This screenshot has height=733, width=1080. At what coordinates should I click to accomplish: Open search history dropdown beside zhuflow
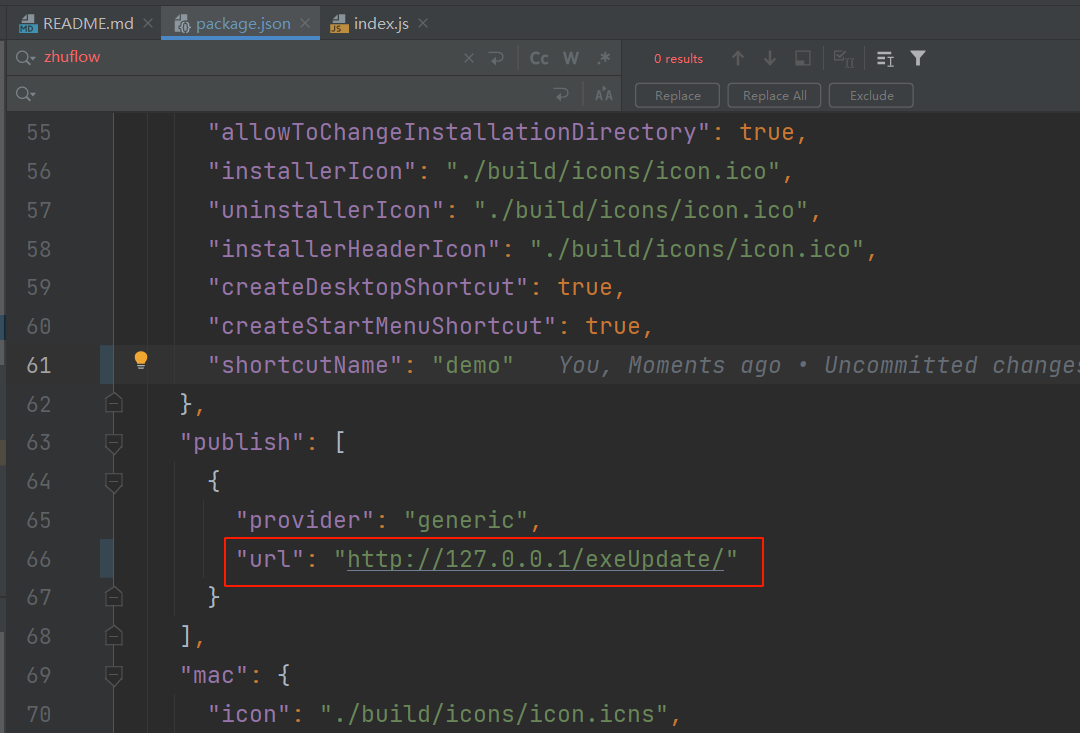pos(26,58)
